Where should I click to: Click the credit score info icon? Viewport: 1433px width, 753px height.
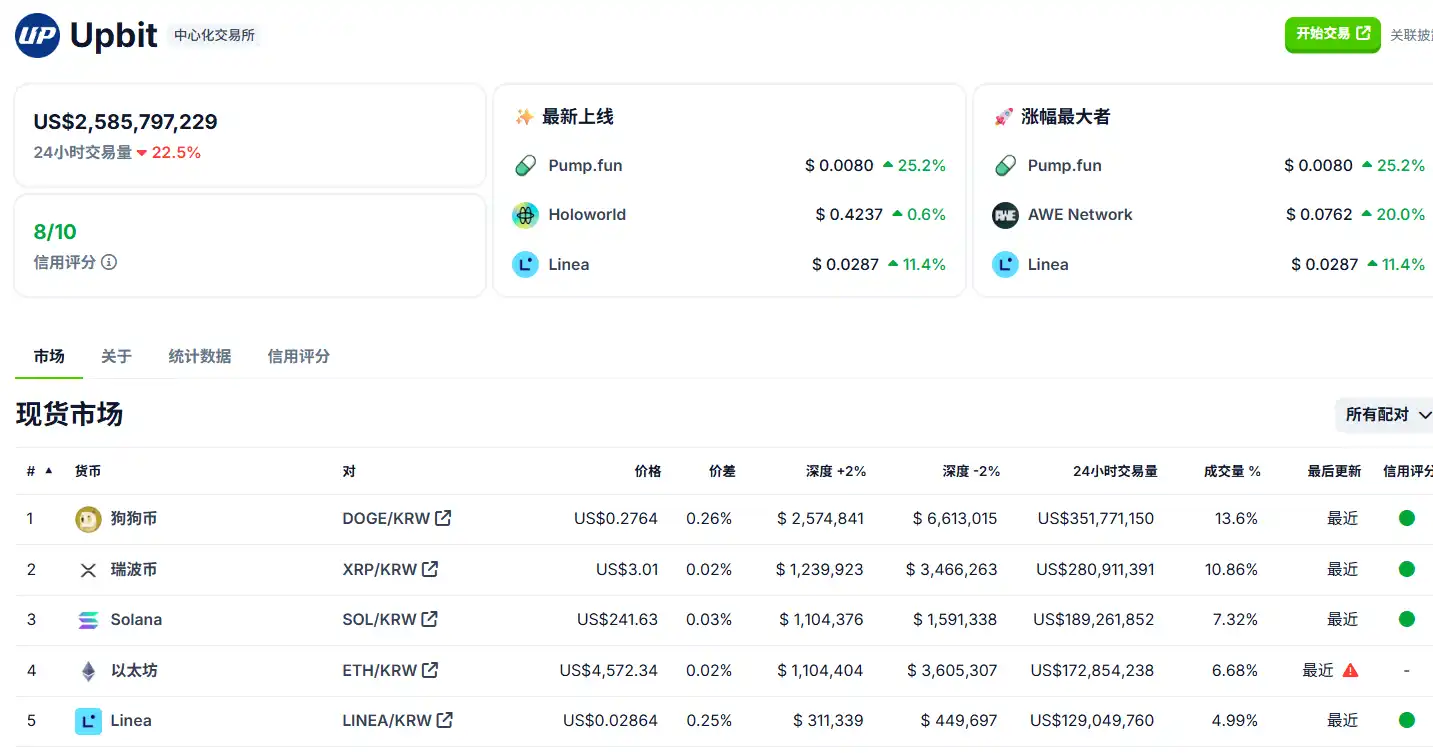point(109,262)
